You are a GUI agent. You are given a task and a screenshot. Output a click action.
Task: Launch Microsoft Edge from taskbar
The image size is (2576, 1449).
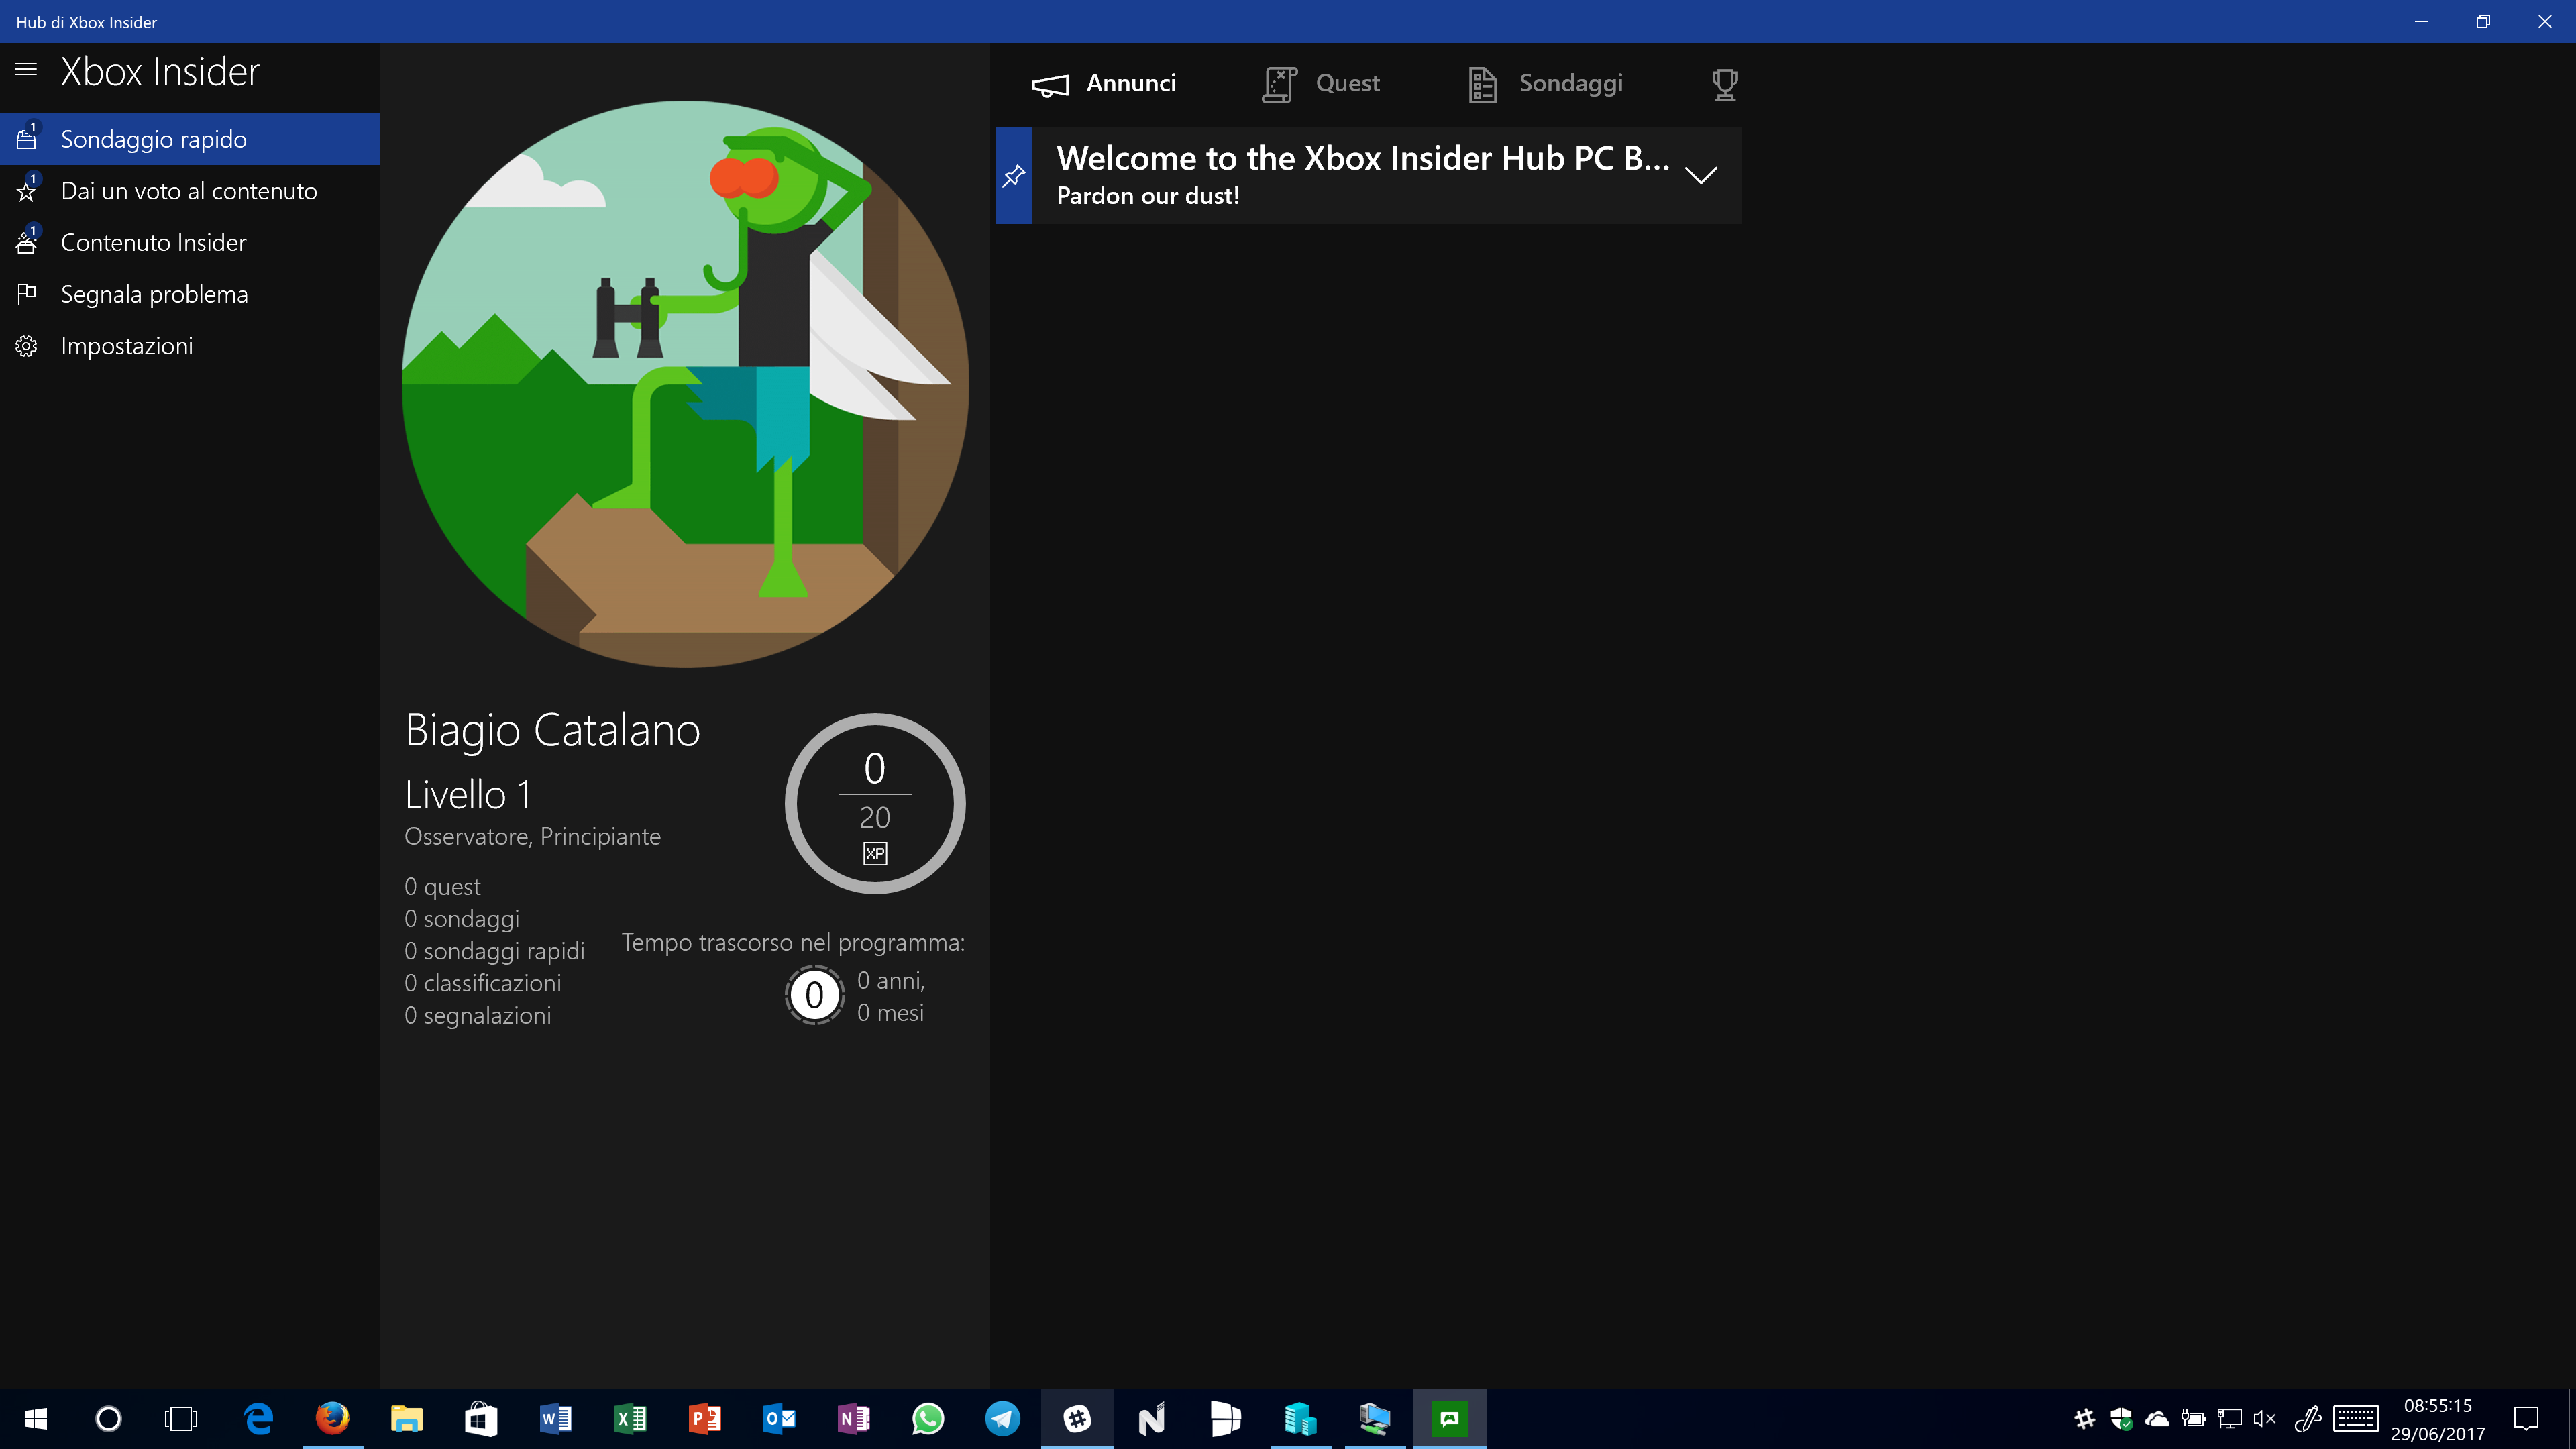(259, 1418)
